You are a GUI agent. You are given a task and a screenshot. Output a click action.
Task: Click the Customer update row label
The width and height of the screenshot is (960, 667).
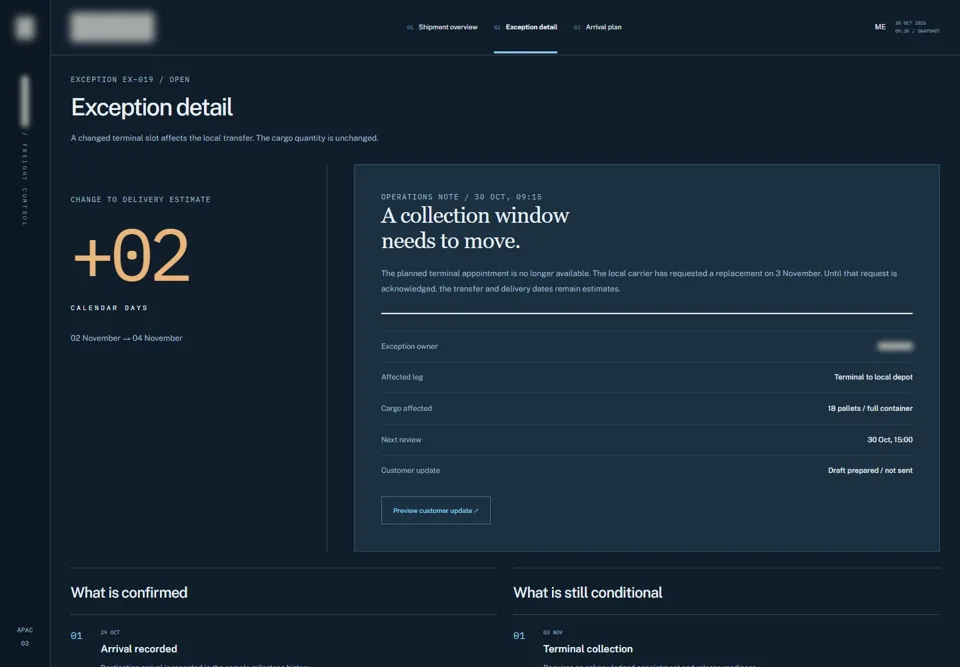click(410, 470)
